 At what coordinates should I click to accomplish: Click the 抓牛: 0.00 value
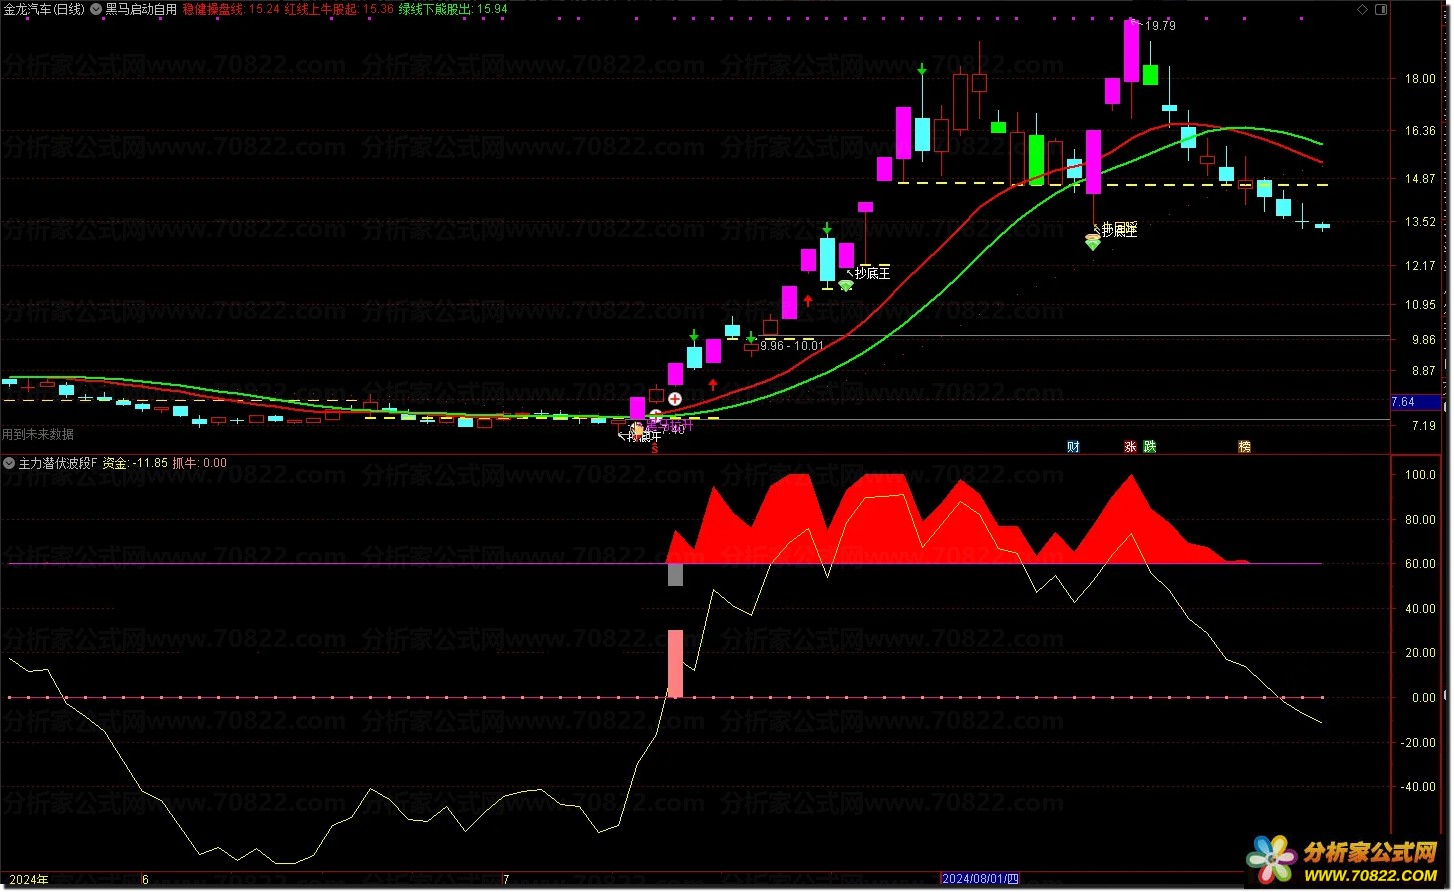(200, 463)
